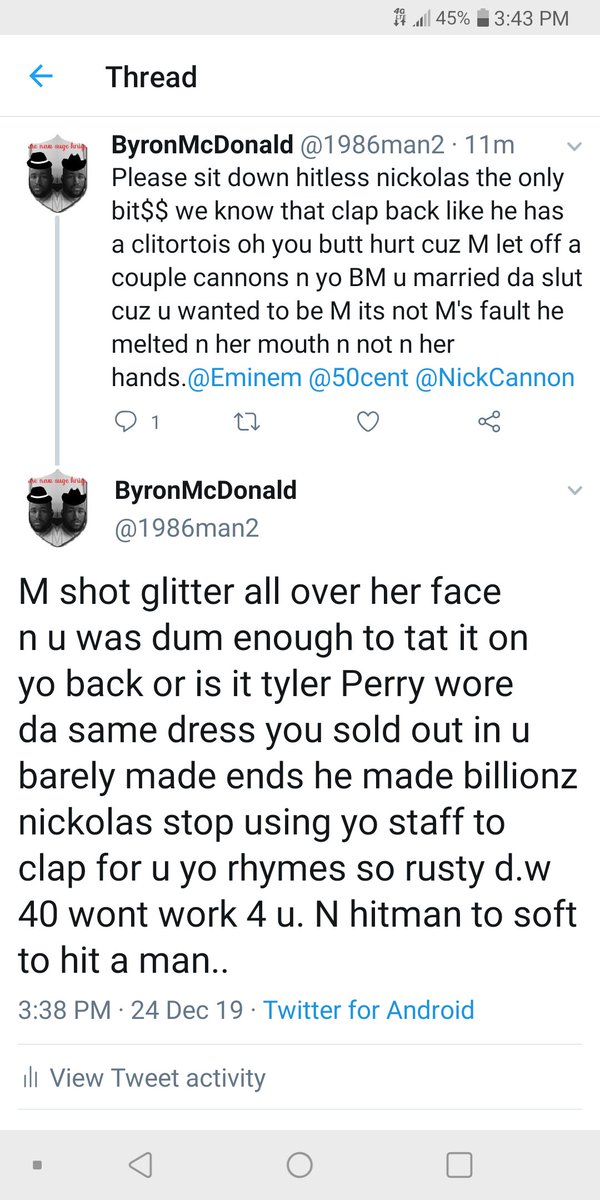
Task: Tap the Android home circle button
Action: (x=299, y=1164)
